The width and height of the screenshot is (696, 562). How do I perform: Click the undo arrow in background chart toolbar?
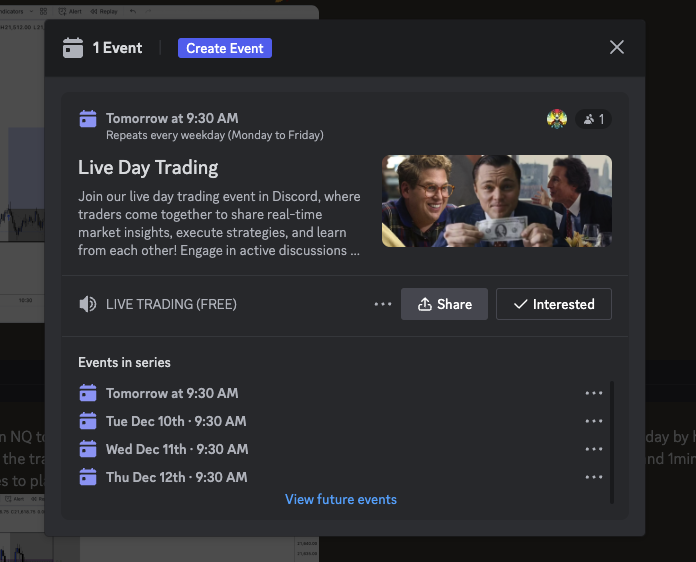133,12
